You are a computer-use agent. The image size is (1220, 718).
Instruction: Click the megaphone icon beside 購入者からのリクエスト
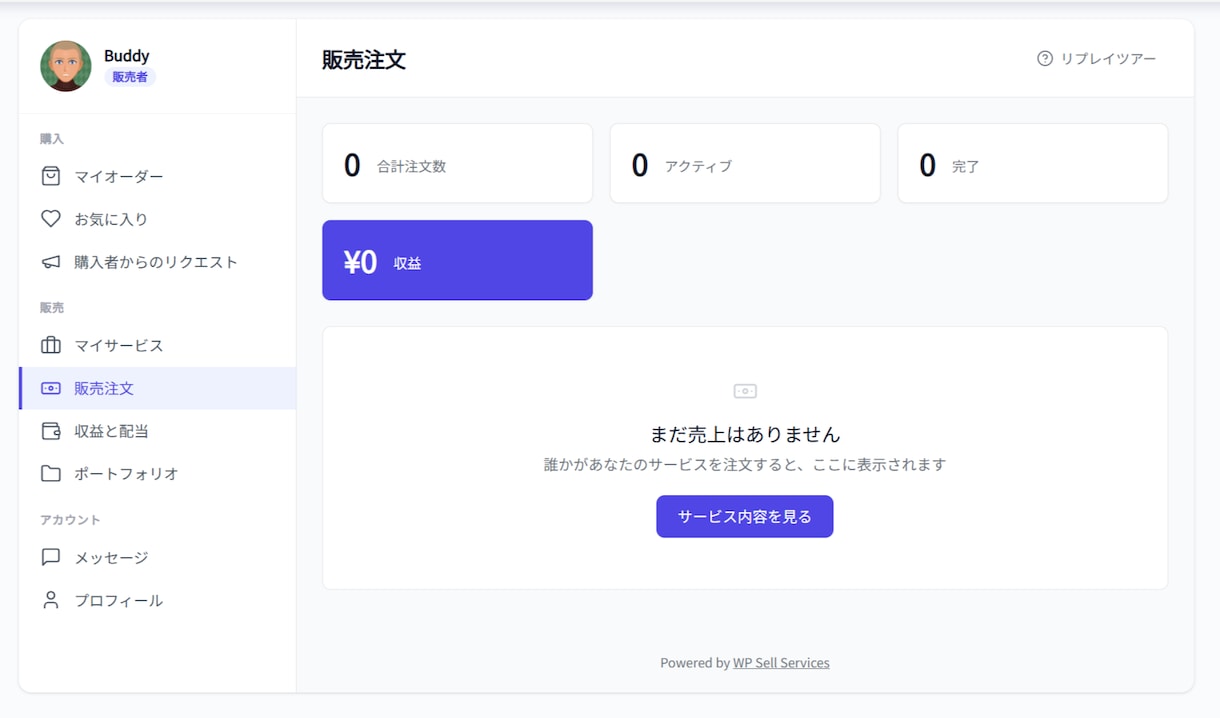[50, 262]
